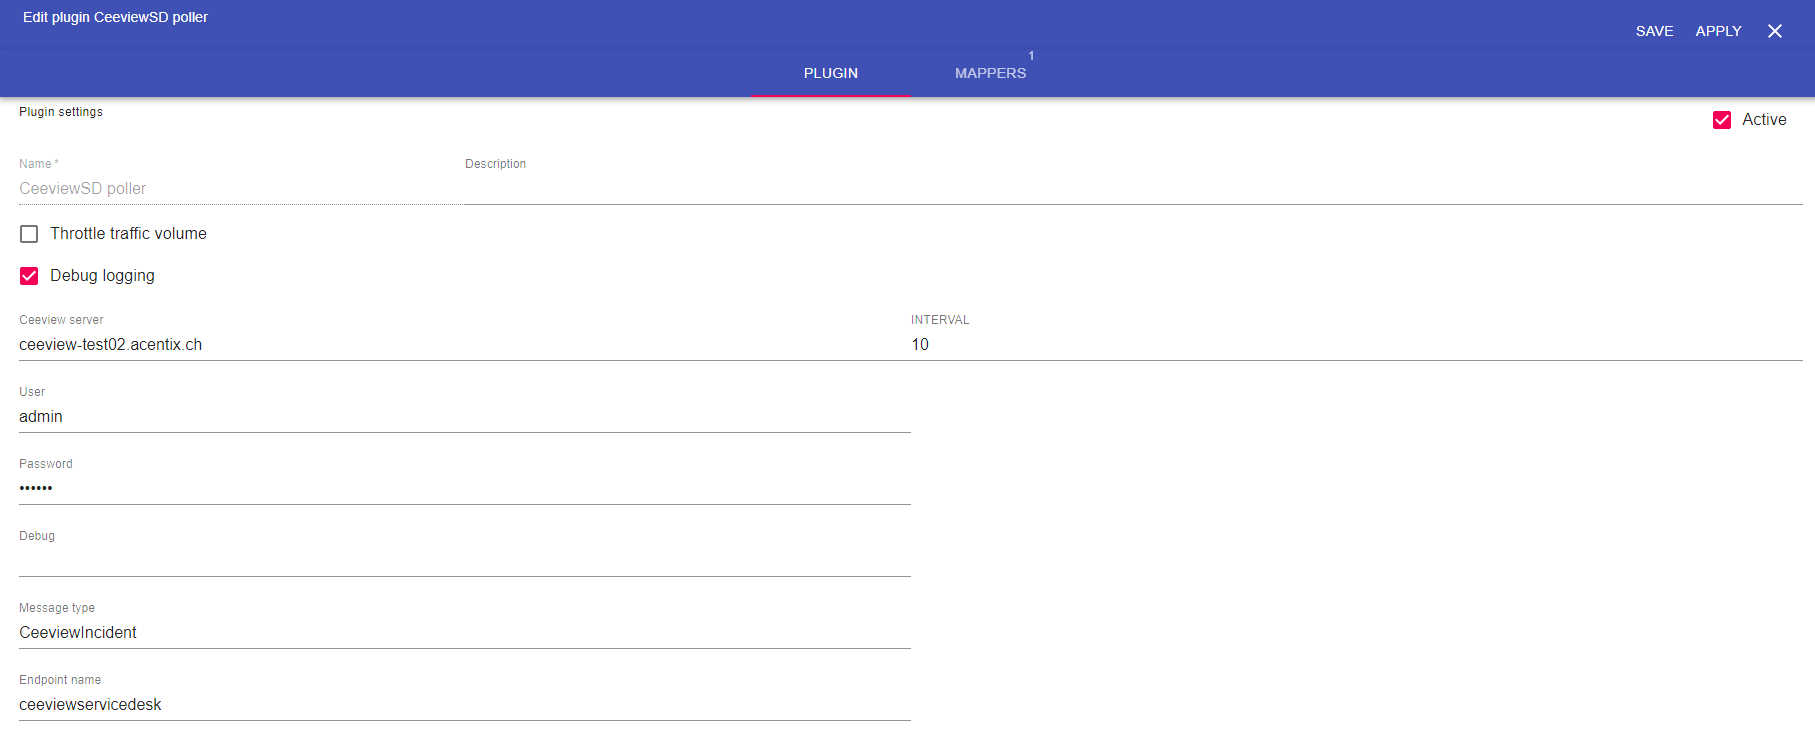1815x754 pixels.
Task: Click the empty Debug text field
Action: pyautogui.click(x=462, y=561)
